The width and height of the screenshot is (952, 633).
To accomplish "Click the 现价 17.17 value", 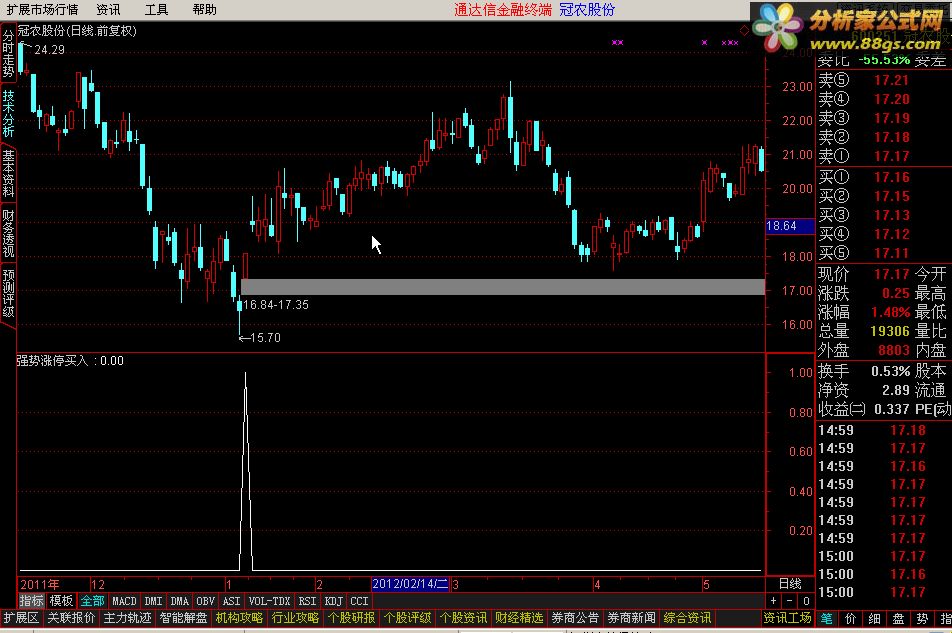I will coord(892,274).
